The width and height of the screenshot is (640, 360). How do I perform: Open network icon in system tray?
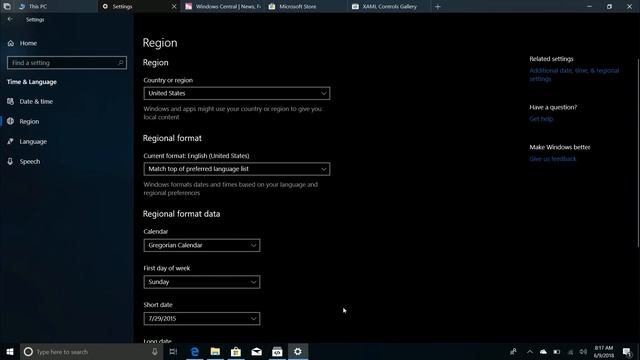[571, 351]
